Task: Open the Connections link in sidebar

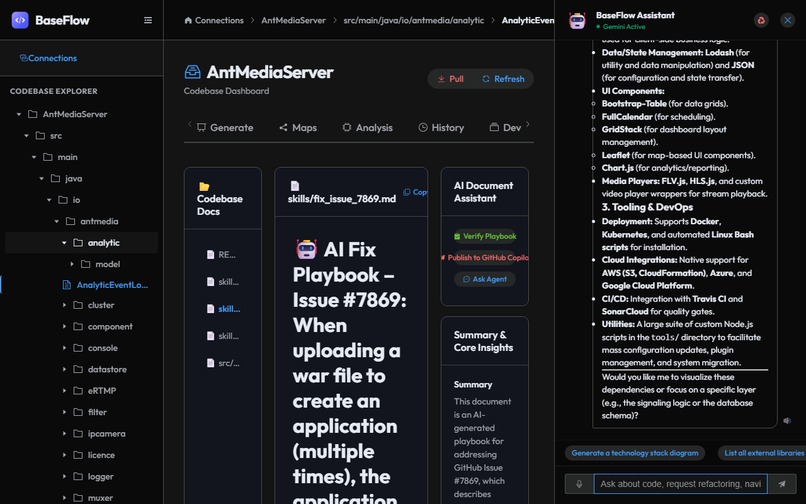Action: click(48, 58)
